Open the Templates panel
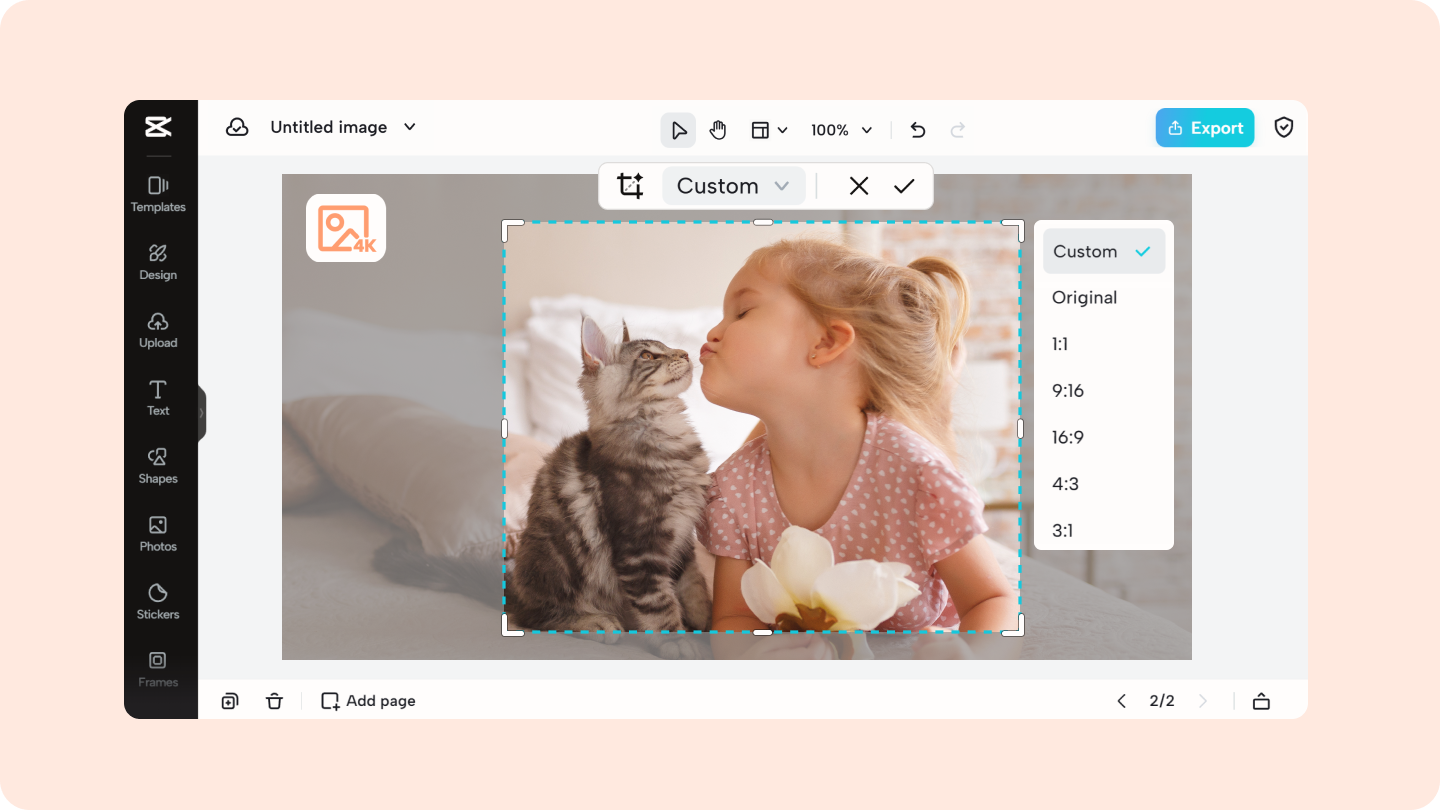The image size is (1440, 810). click(x=158, y=194)
